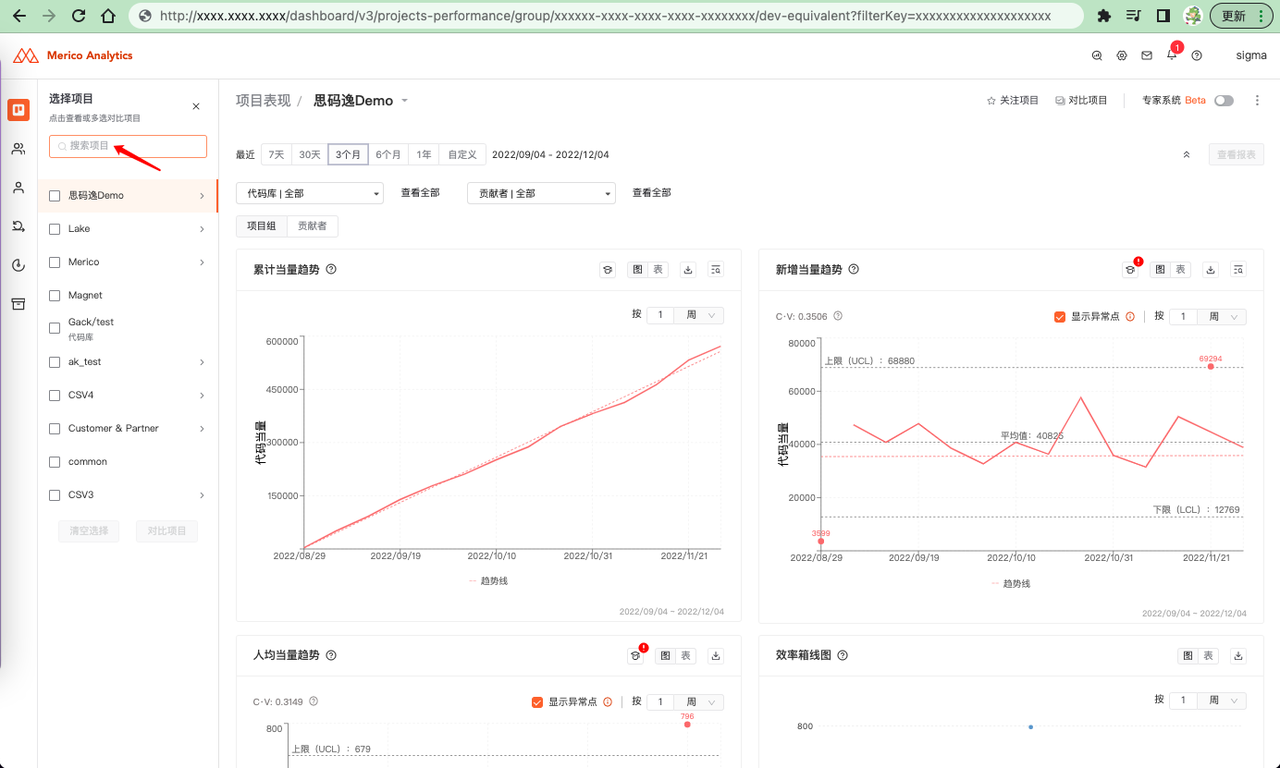
Task: Show info next to C·V: 0.3506
Action: coord(838,316)
